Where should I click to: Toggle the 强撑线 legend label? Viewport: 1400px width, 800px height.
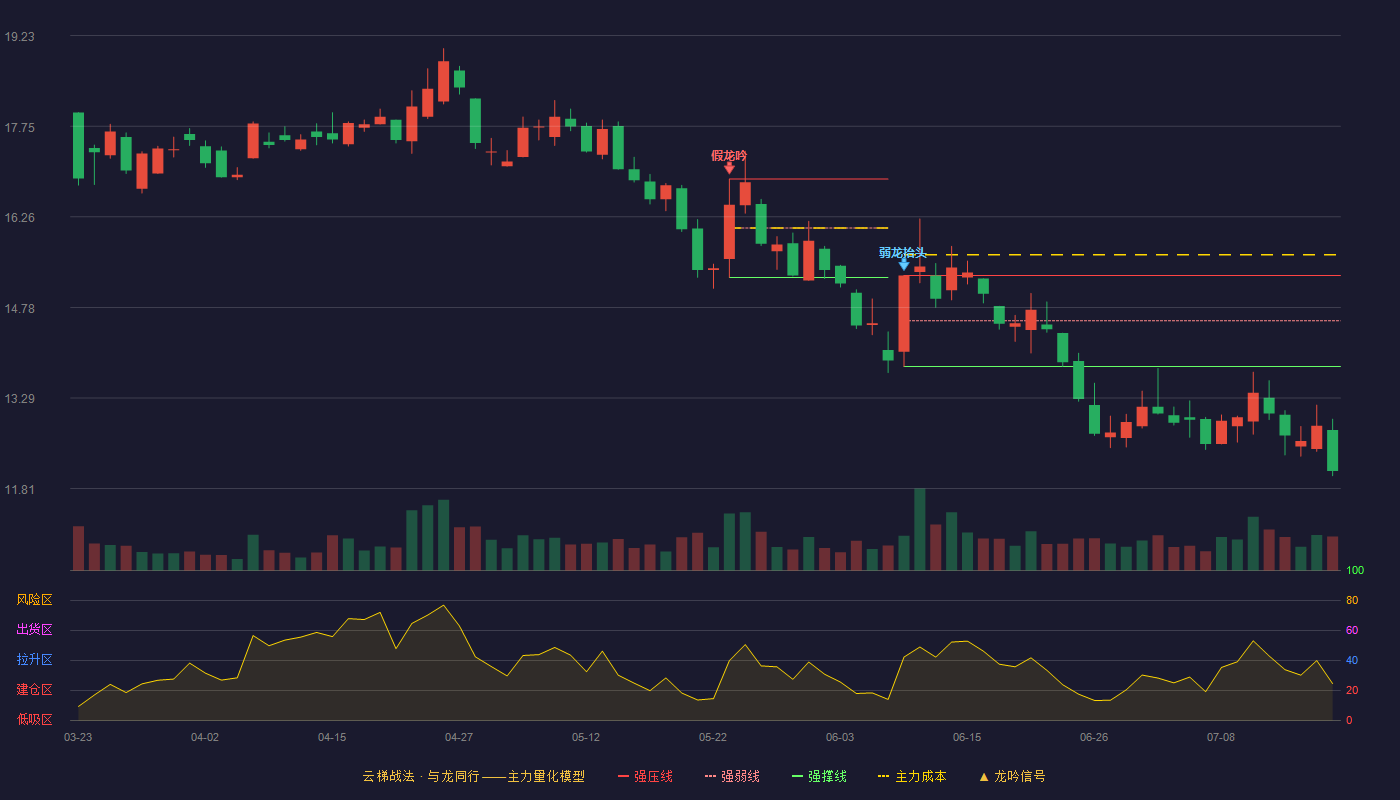point(827,776)
